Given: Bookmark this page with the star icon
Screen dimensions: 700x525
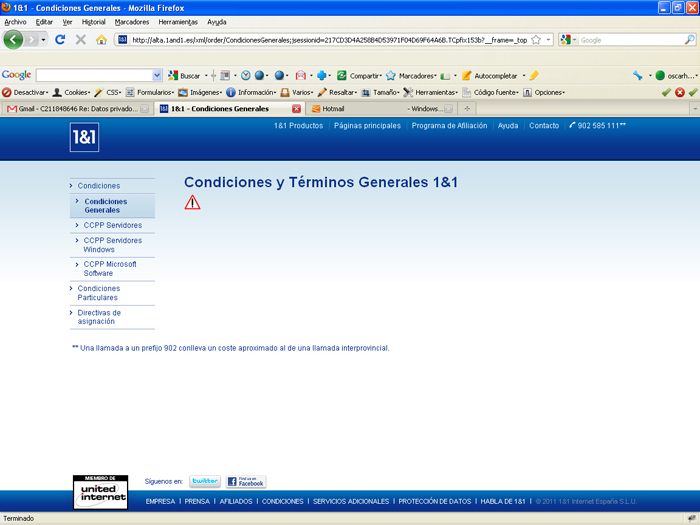Looking at the screenshot, I should point(536,40).
